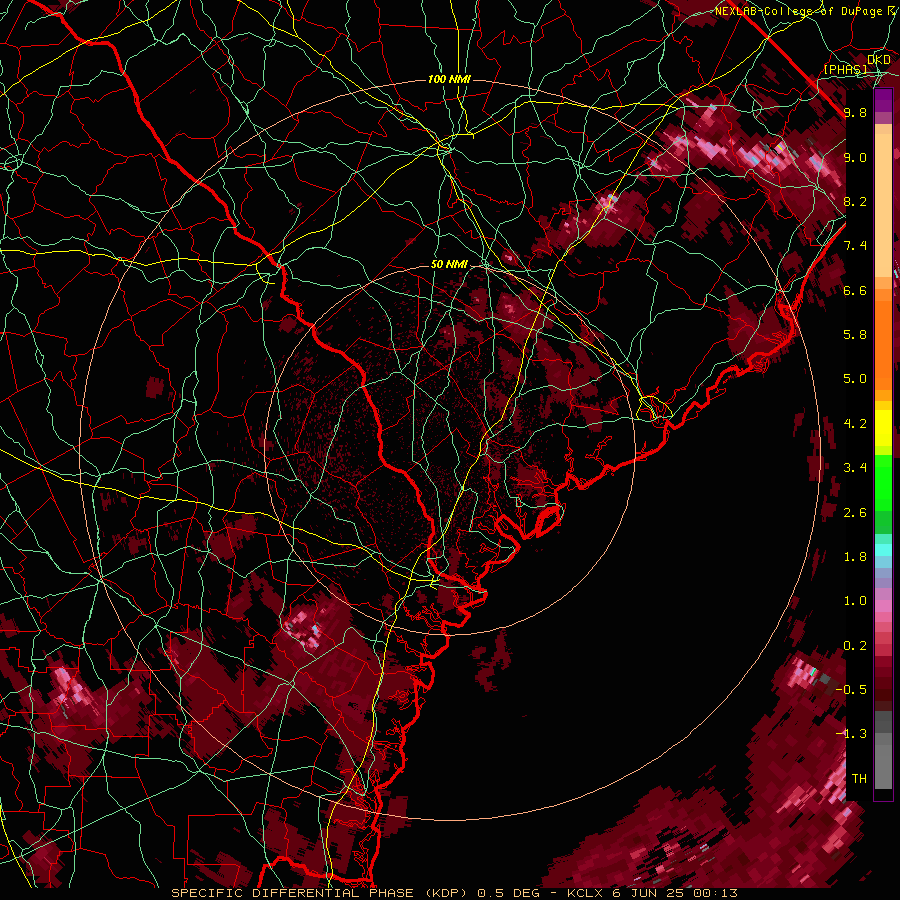The height and width of the screenshot is (900, 900).
Task: Click the "6 JUN 25 00:13" timestamp
Action: click(674, 893)
